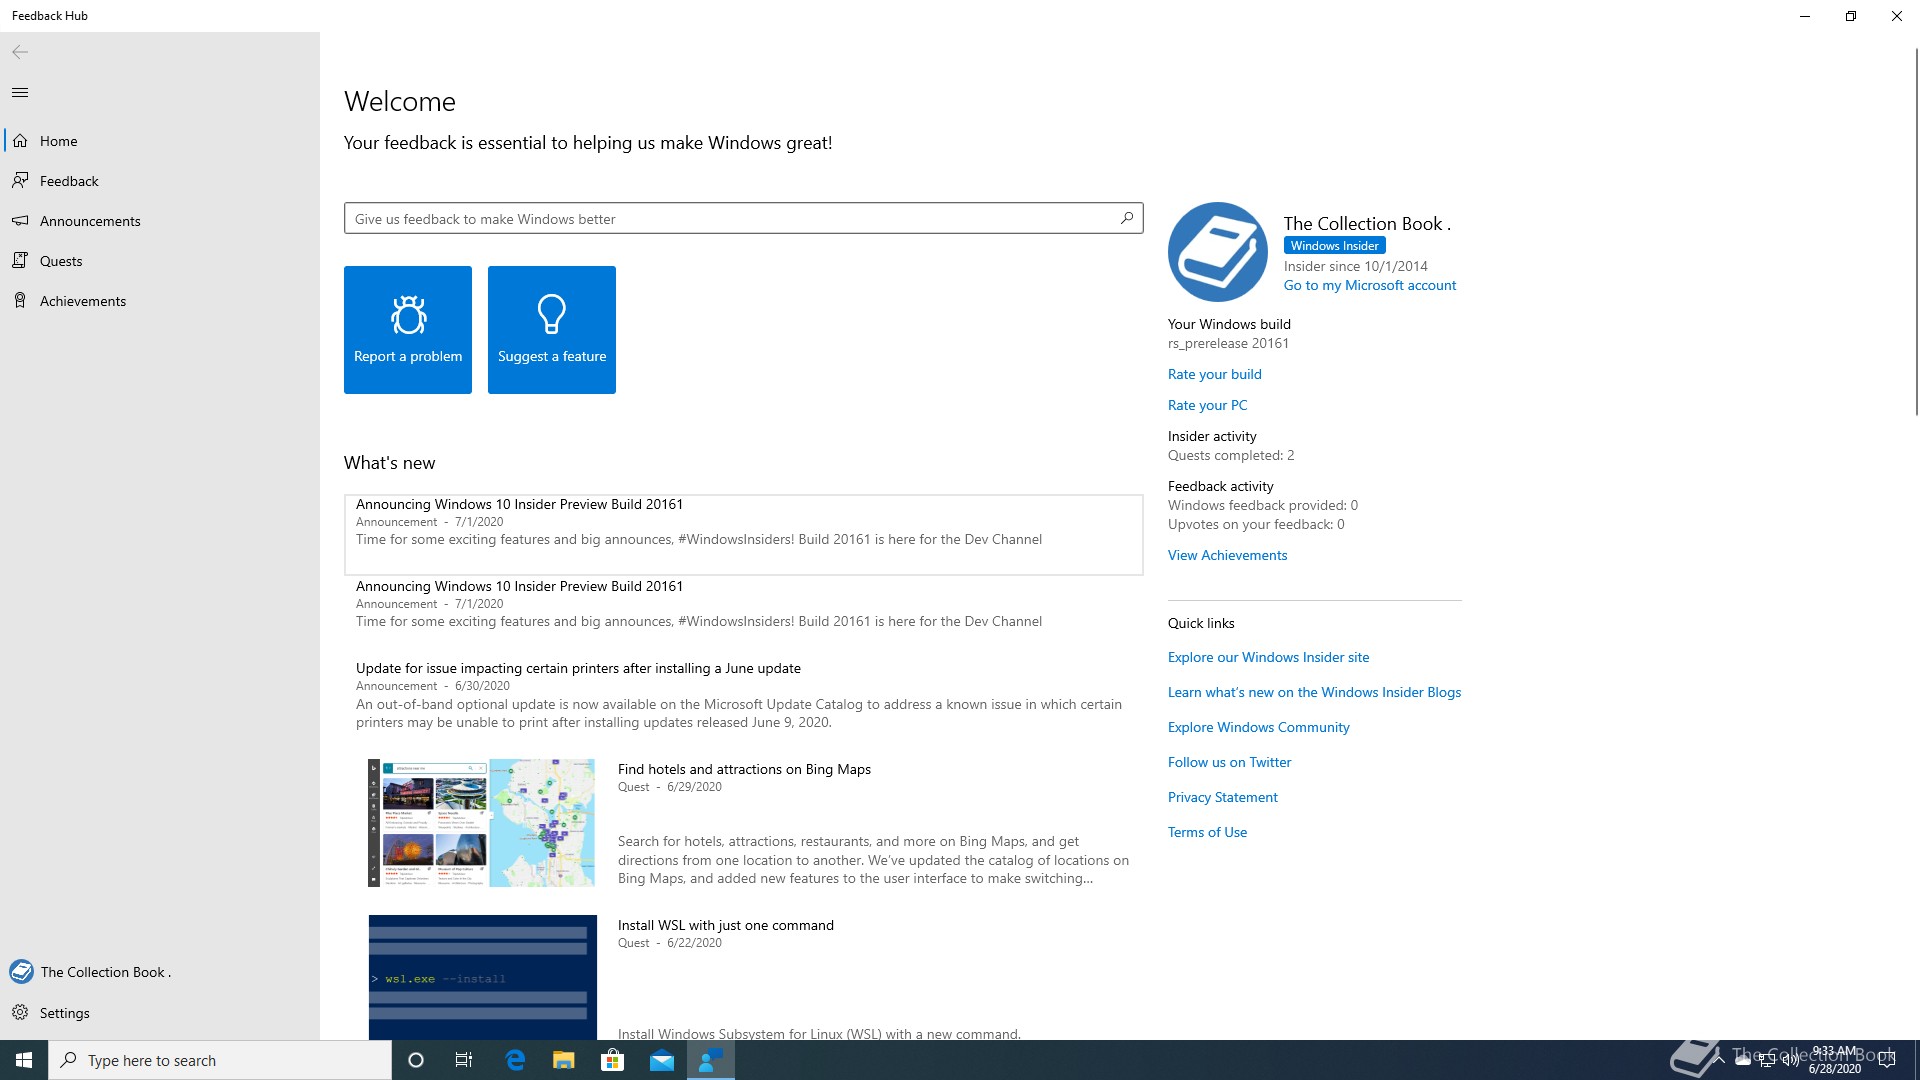
Task: Open the Privacy Statement link
Action: [1222, 797]
